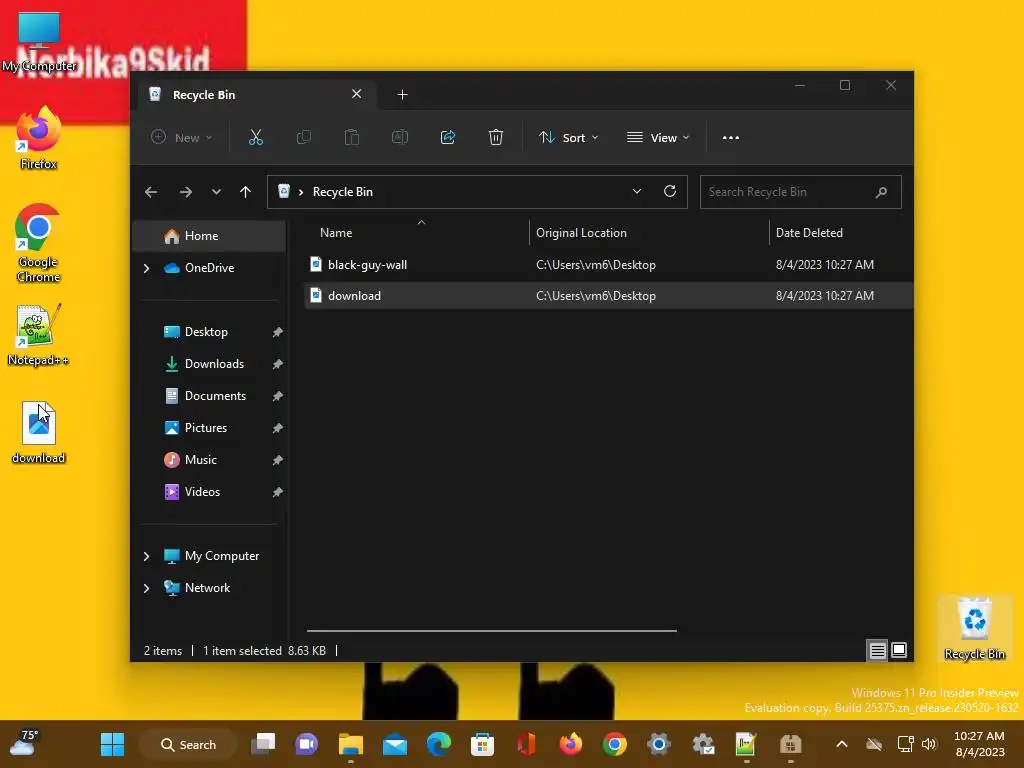1024x768 pixels.
Task: Go to Home in navigation pane
Action: point(209,236)
